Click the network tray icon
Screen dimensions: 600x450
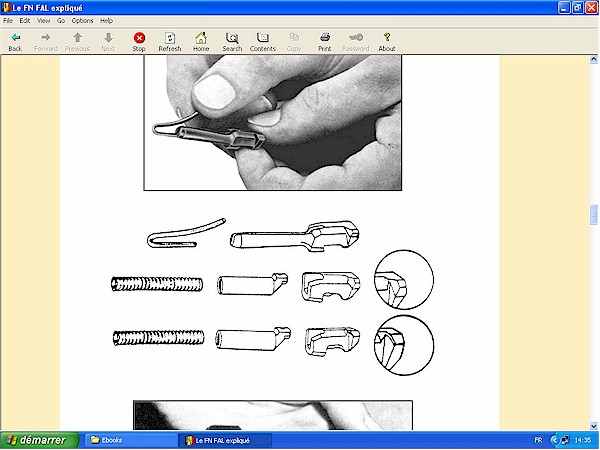[564, 440]
